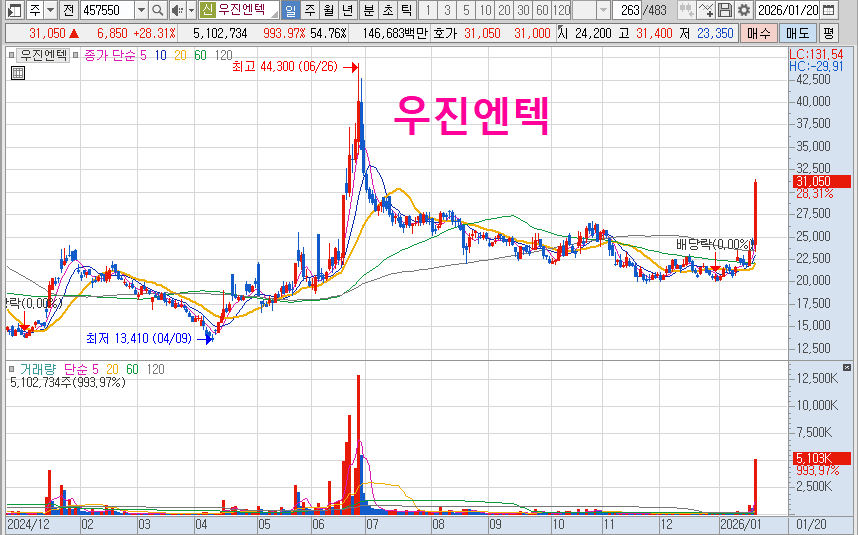Open chart settings gear icon

tap(744, 10)
